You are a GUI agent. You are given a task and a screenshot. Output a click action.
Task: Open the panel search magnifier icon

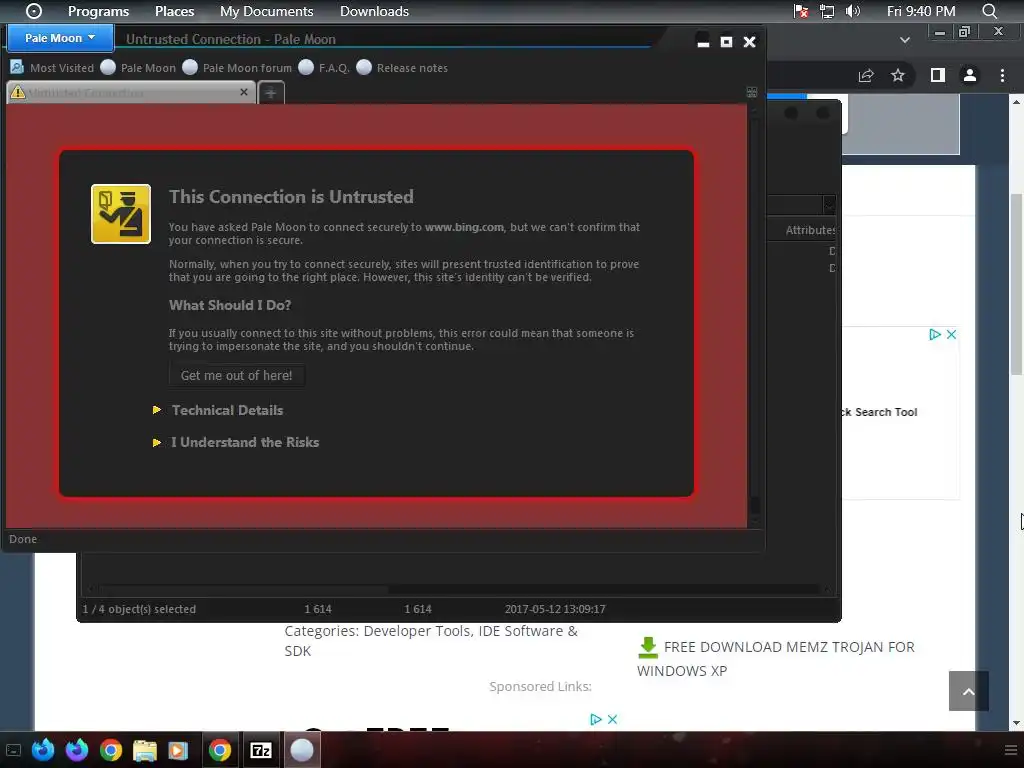tap(989, 11)
